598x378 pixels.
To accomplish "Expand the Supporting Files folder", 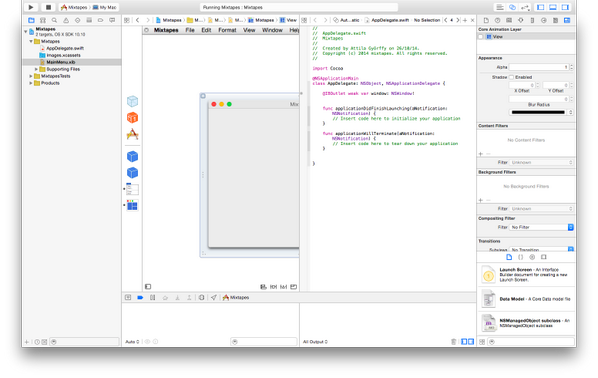I will pyautogui.click(x=36, y=69).
